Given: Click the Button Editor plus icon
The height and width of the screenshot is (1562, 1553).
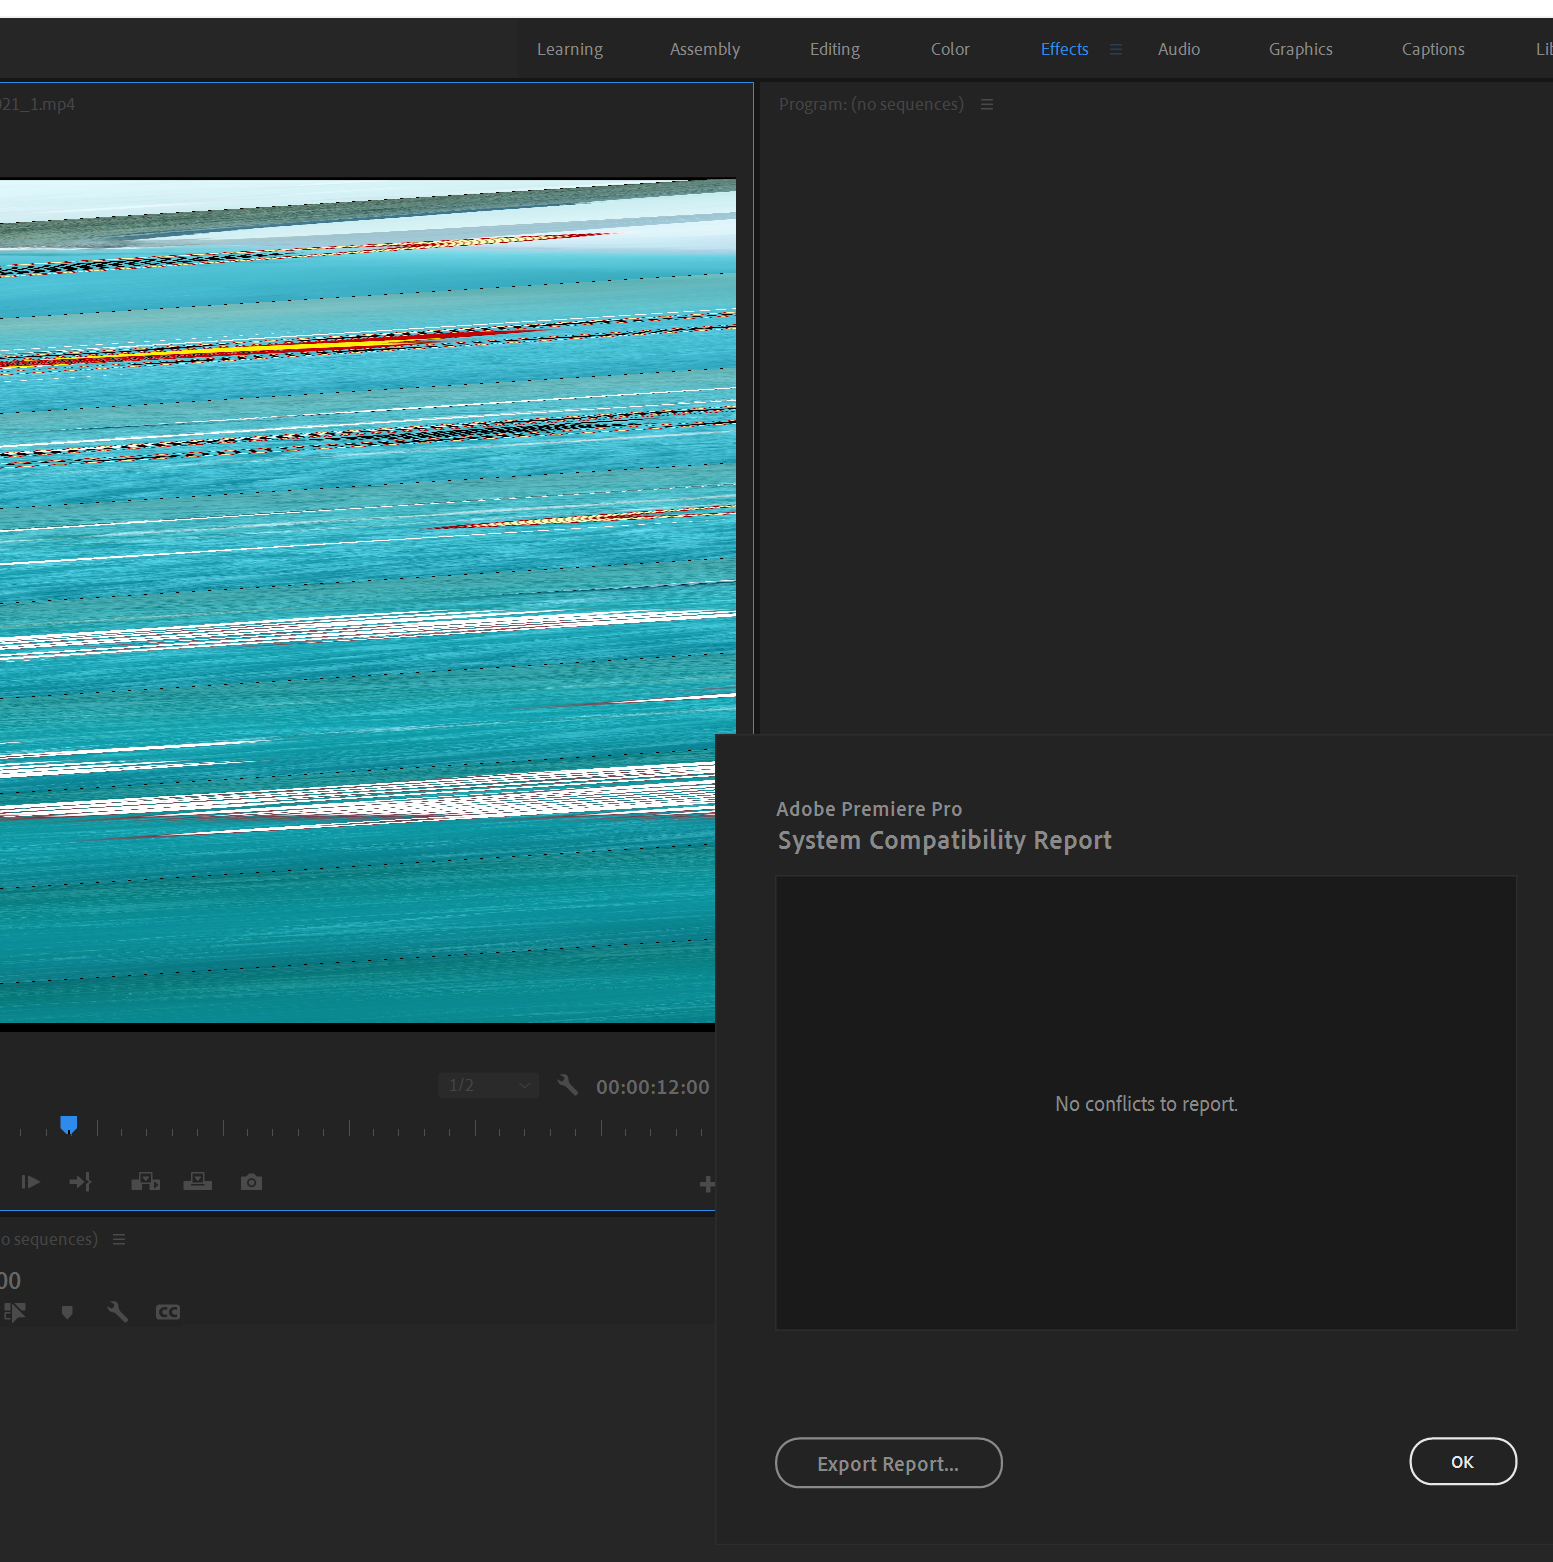Looking at the screenshot, I should point(708,1183).
